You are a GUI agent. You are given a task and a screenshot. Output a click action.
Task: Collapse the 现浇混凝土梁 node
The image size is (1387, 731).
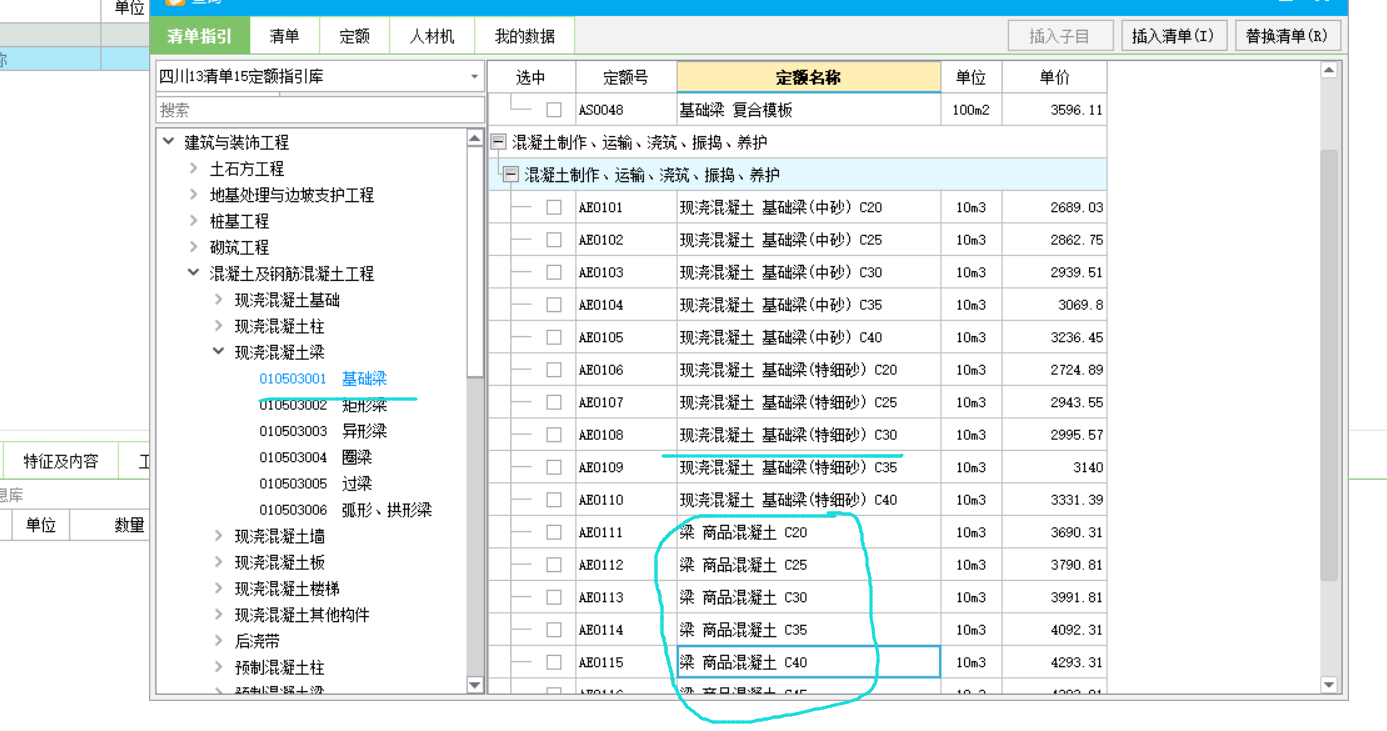point(219,351)
